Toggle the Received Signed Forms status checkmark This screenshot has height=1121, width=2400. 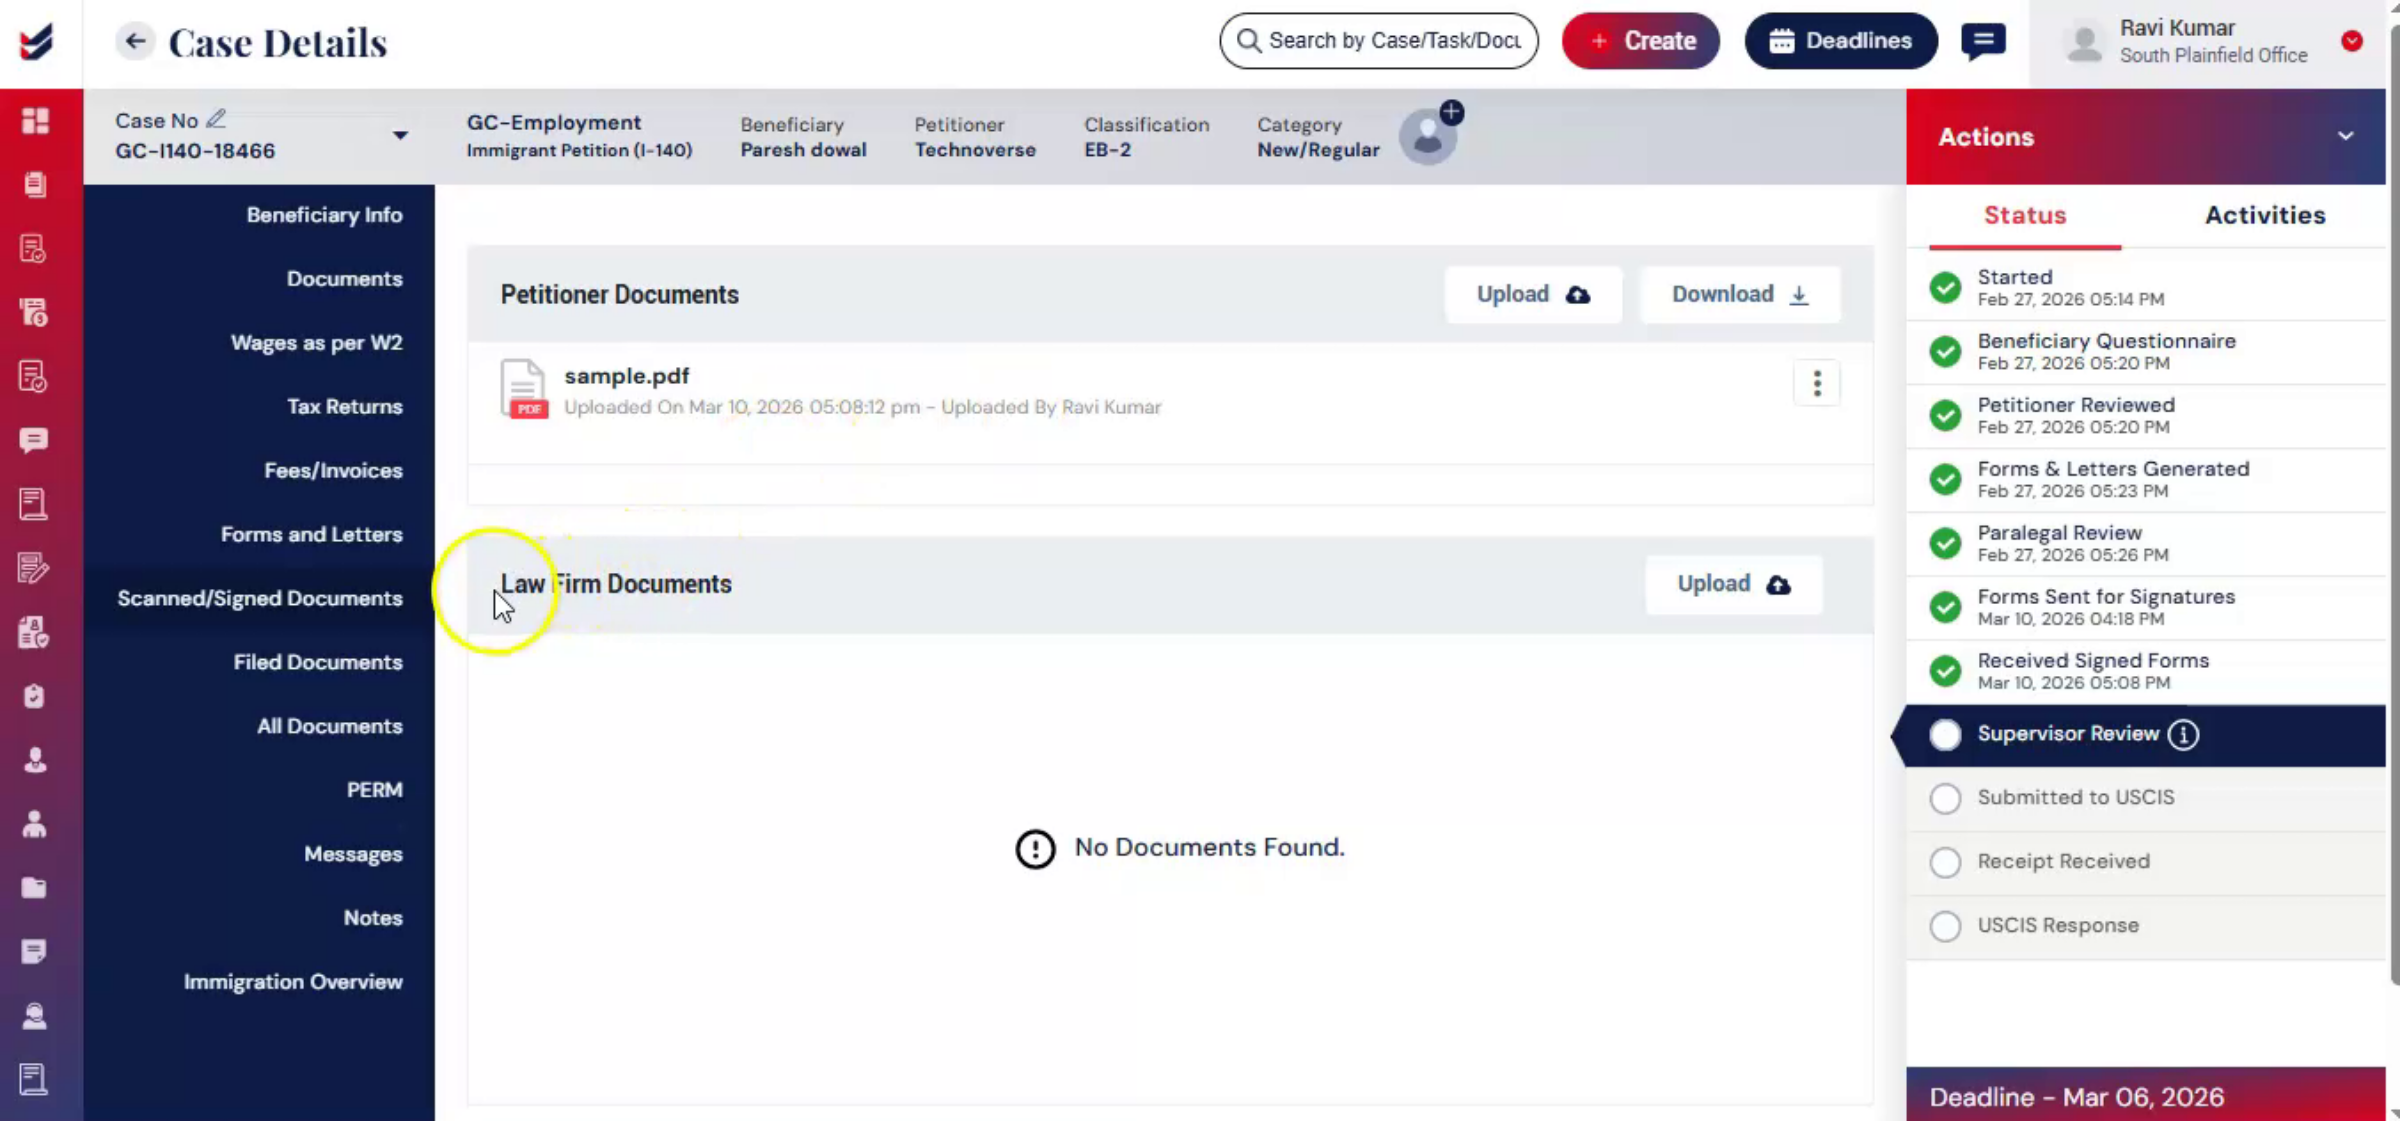click(x=1945, y=671)
